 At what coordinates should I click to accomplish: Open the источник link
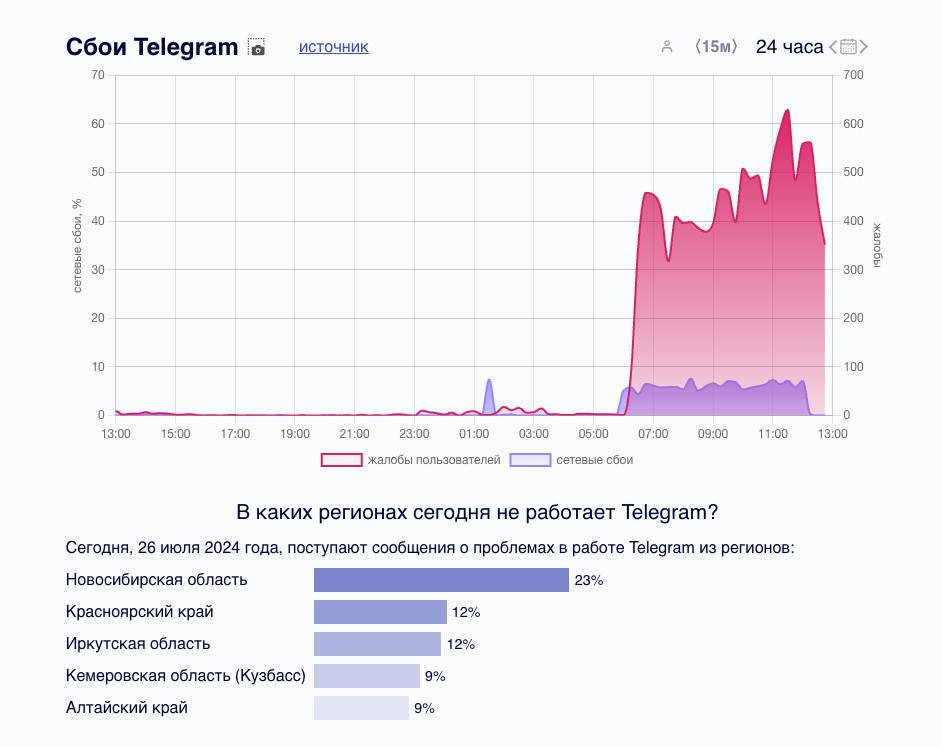(333, 47)
